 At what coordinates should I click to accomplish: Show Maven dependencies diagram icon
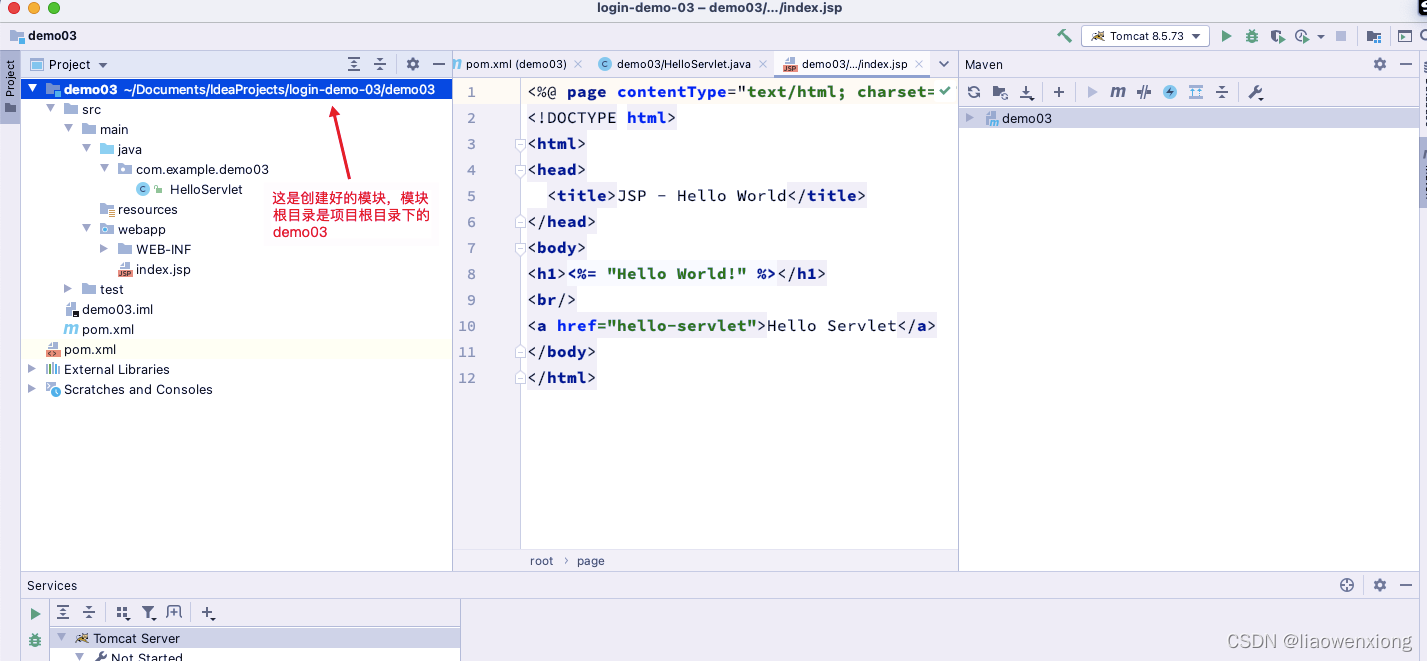tap(1196, 92)
